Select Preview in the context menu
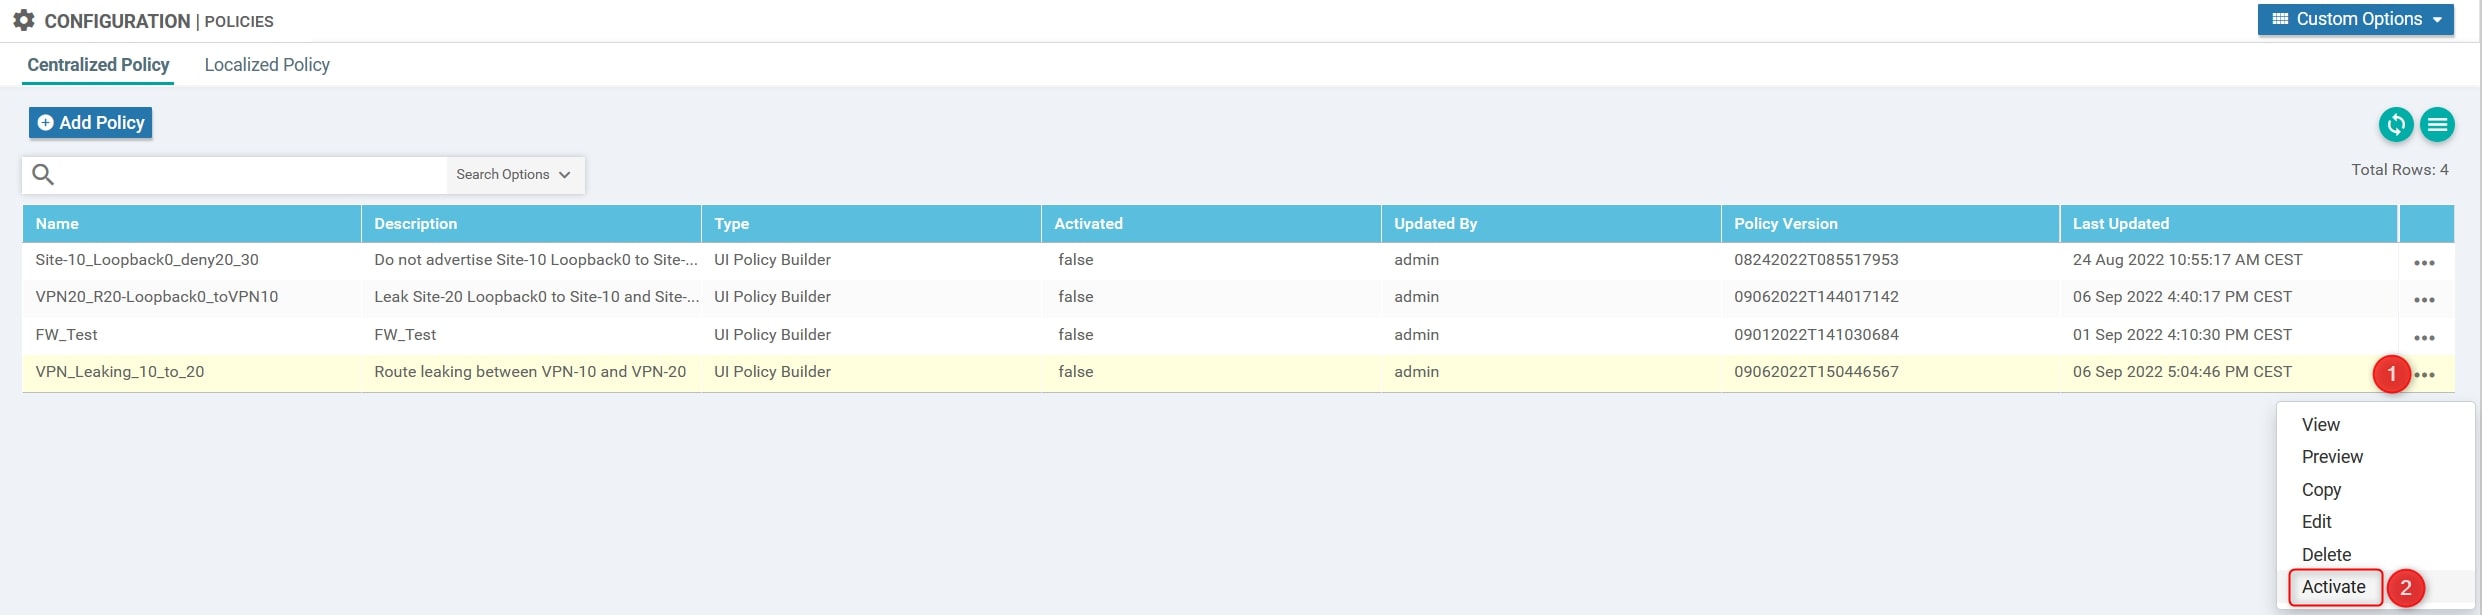This screenshot has width=2482, height=615. 2332,457
